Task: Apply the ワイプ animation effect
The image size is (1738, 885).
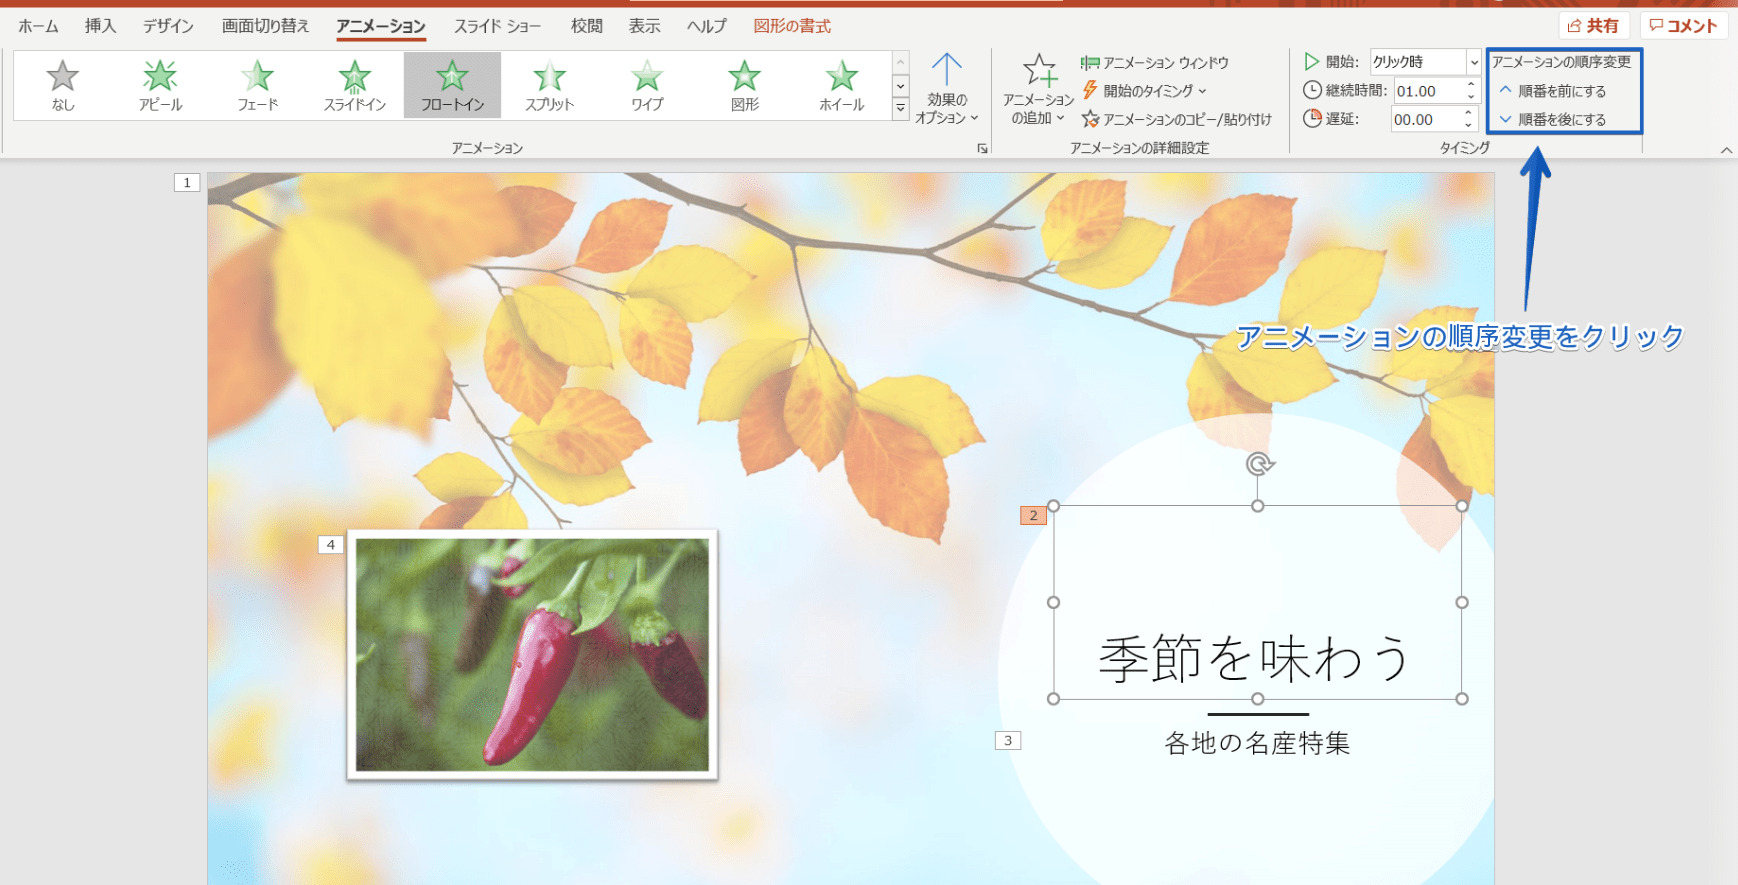Action: click(x=647, y=86)
